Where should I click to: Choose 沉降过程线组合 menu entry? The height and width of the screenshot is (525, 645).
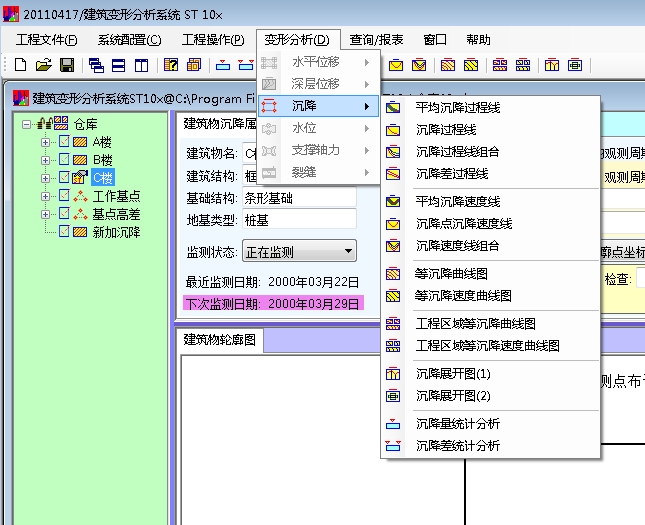click(x=490, y=152)
